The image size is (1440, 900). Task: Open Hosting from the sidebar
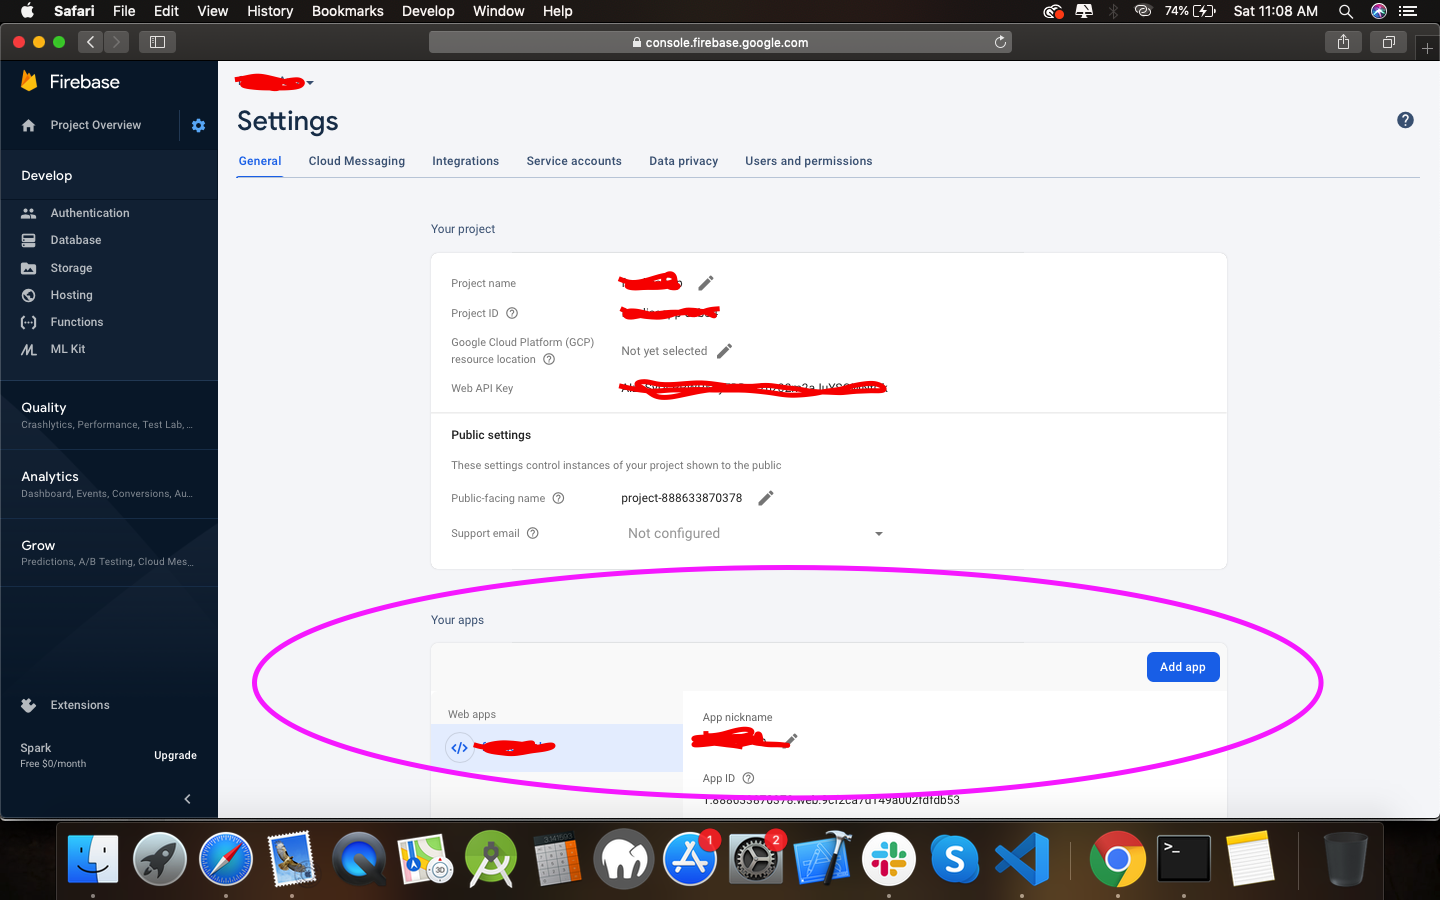coord(71,294)
